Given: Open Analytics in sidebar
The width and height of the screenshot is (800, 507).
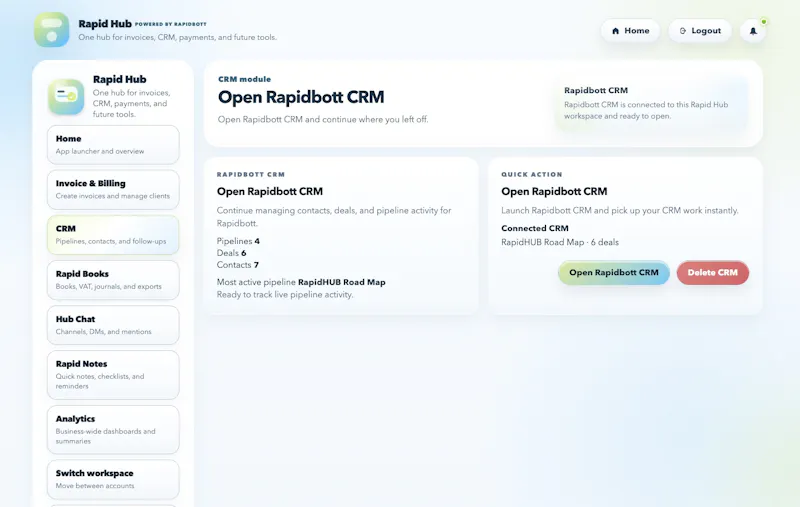Looking at the screenshot, I should [x=113, y=429].
